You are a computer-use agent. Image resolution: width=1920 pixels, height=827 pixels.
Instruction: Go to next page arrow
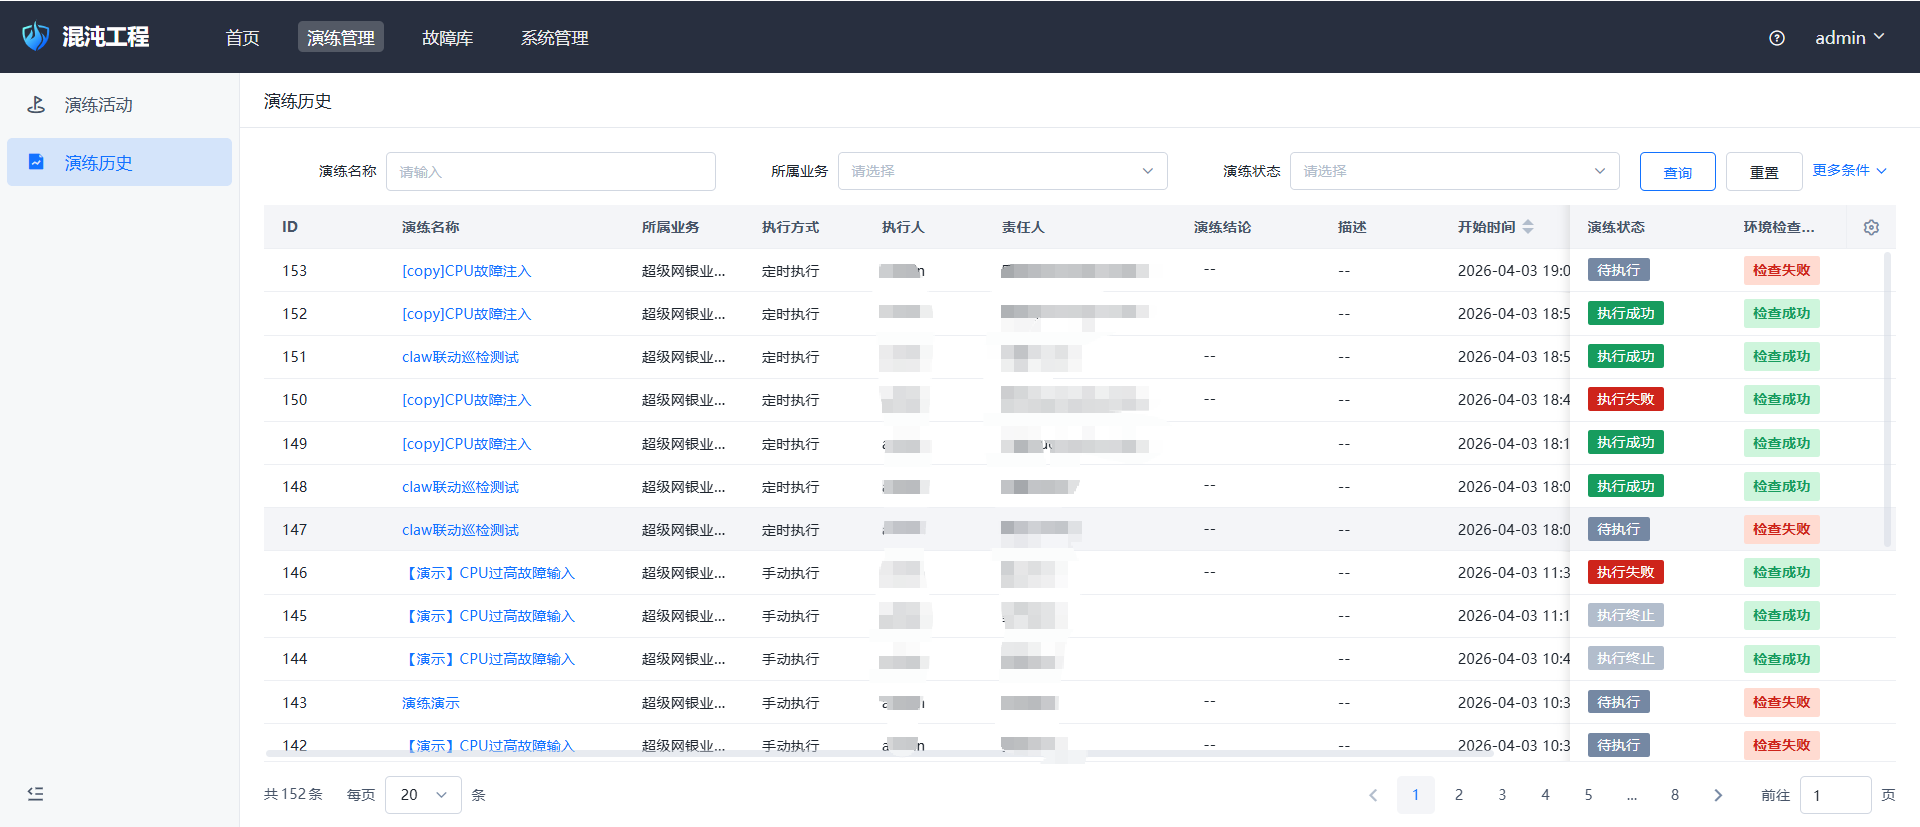coord(1717,795)
